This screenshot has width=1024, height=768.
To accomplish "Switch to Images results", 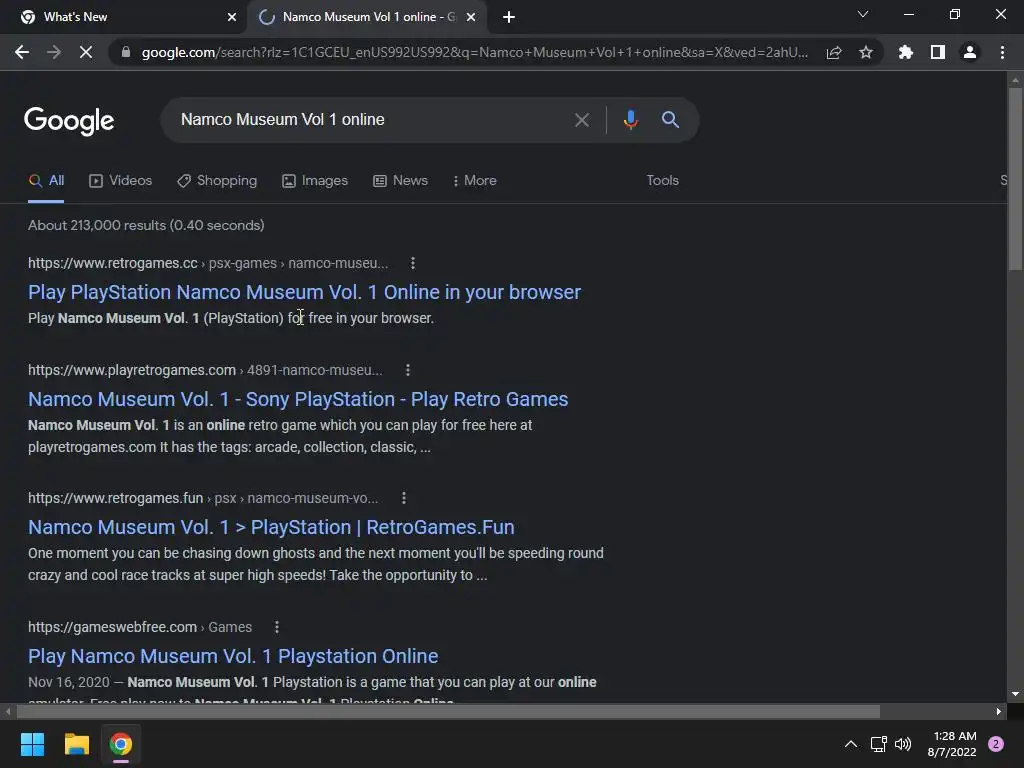I will click(x=315, y=181).
